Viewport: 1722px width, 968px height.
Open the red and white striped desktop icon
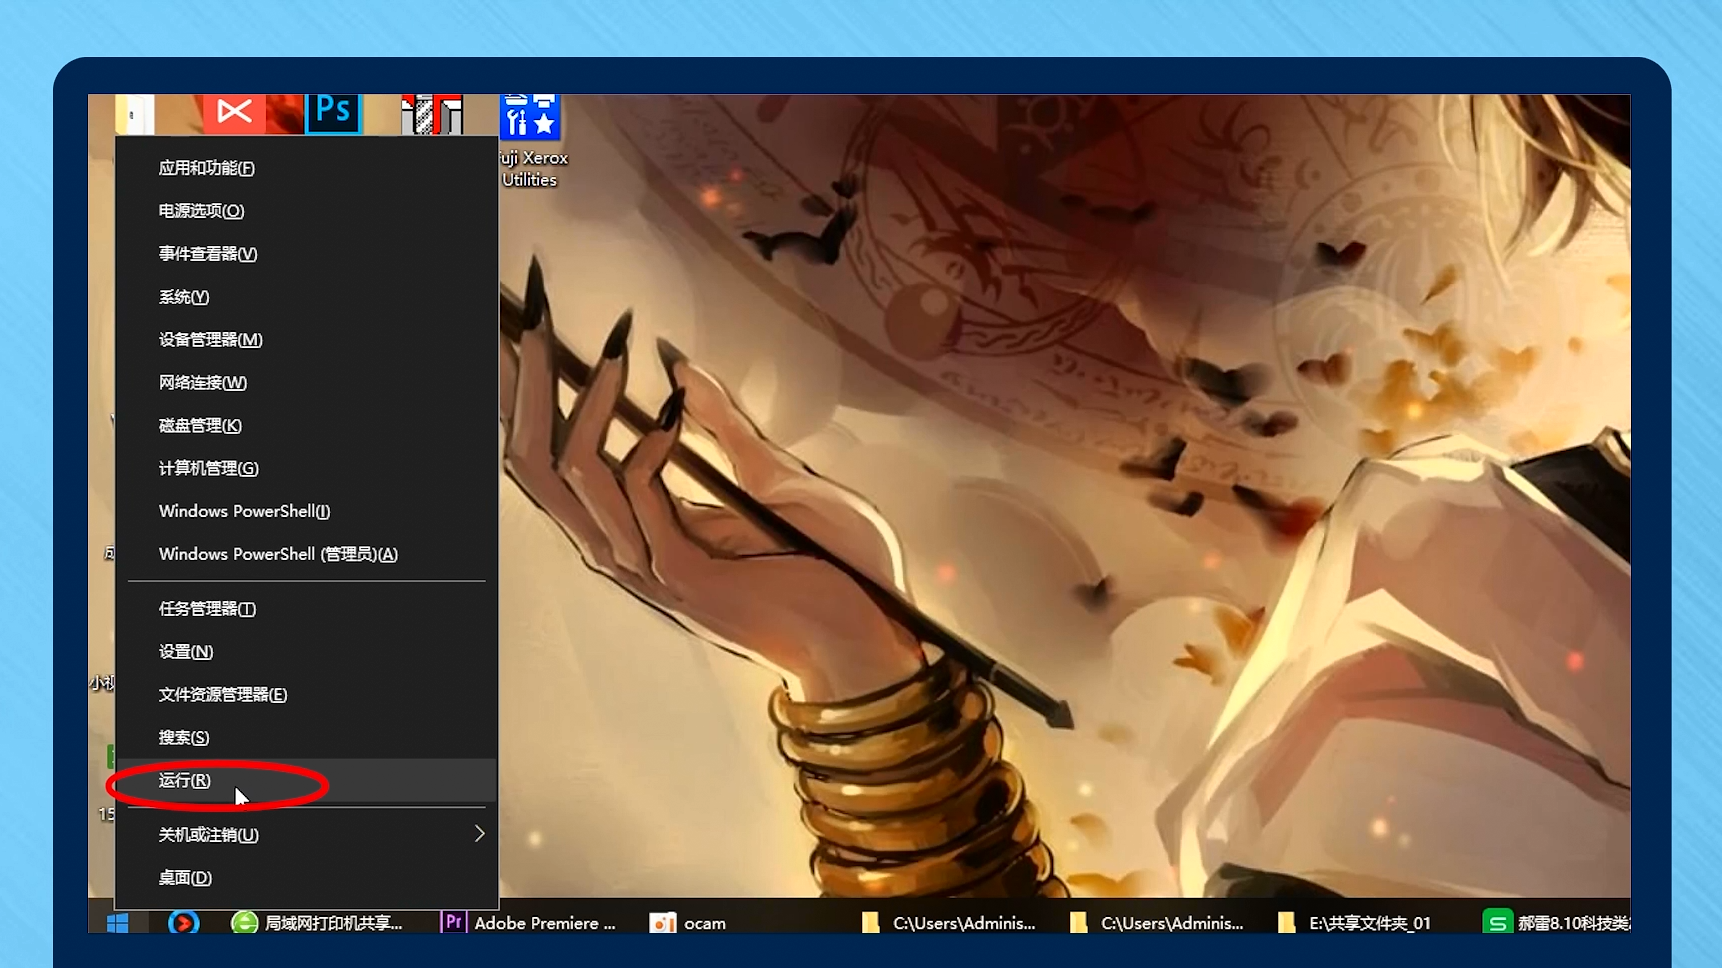coord(432,114)
